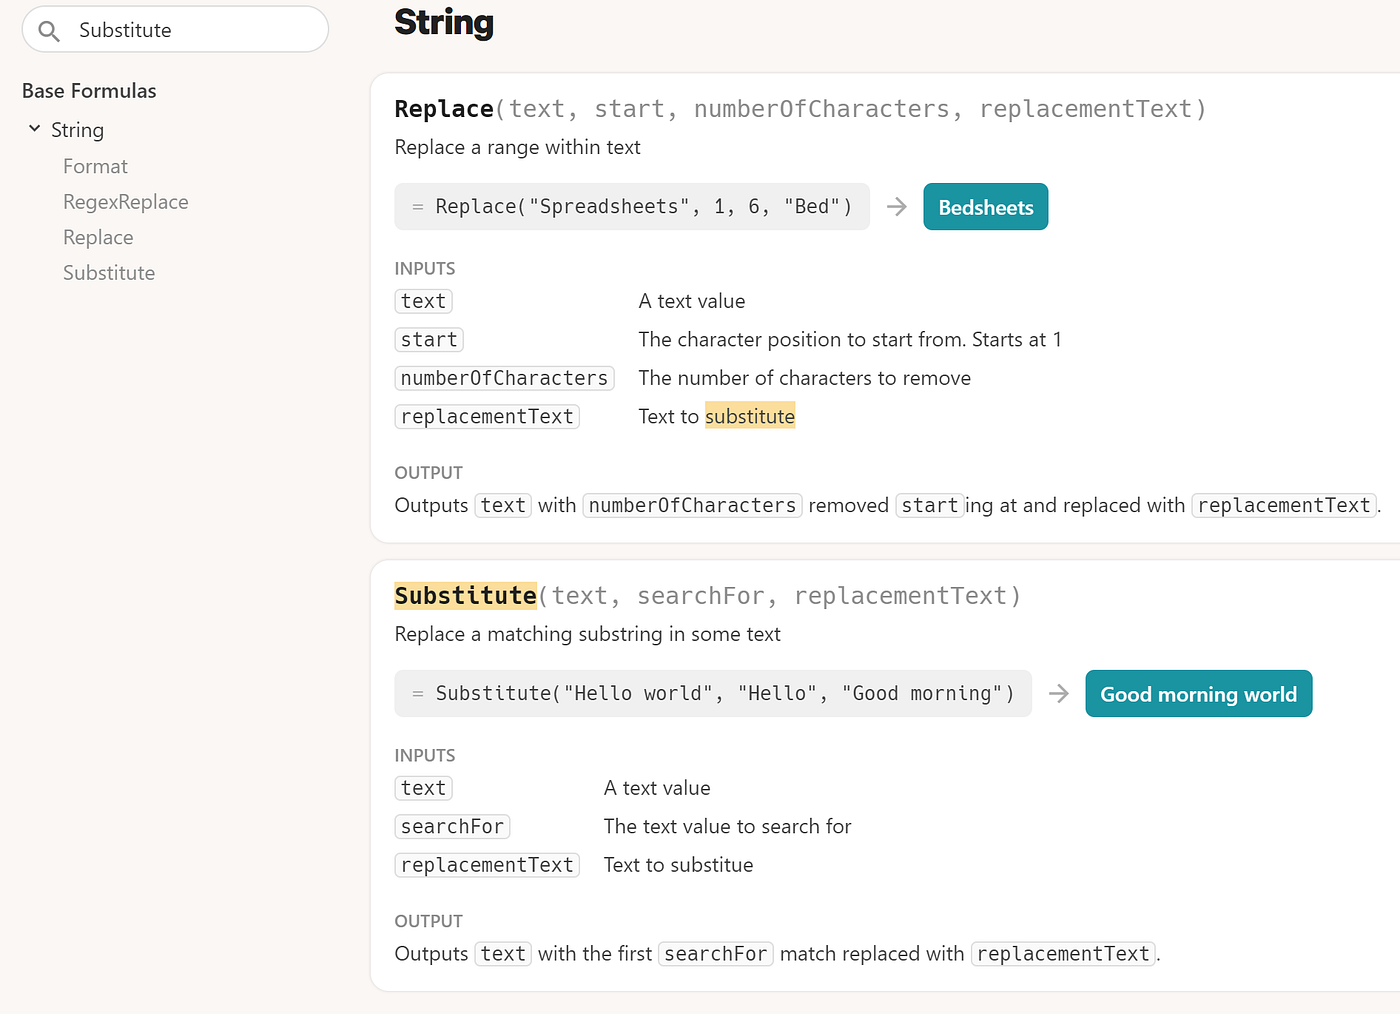
Task: Click the Bedsheets result badge
Action: [986, 207]
